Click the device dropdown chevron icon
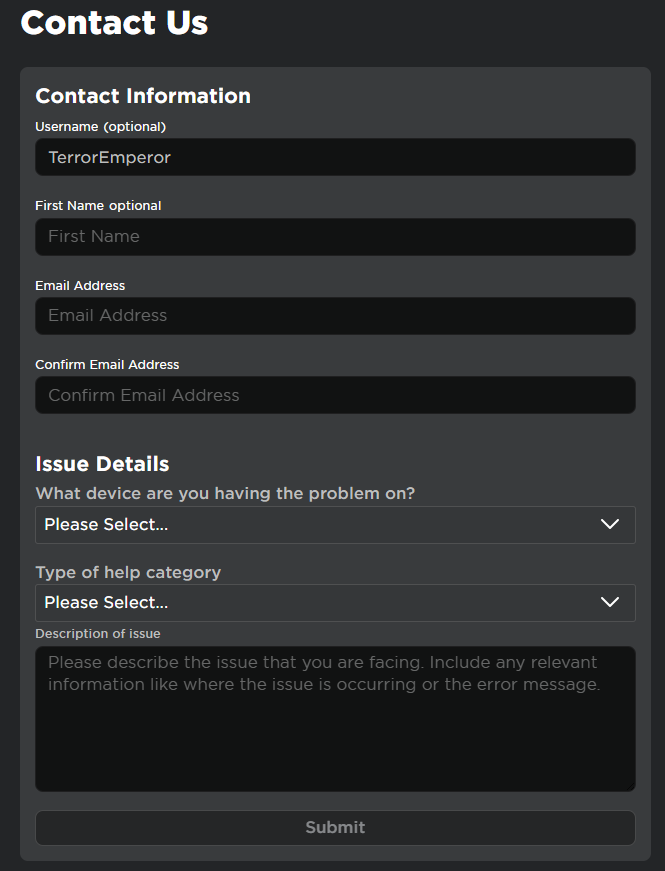Viewport: 665px width, 871px height. click(x=610, y=524)
